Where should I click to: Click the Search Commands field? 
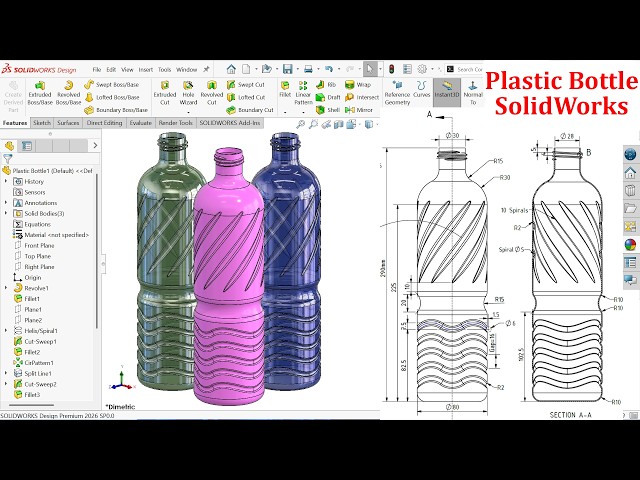[464, 69]
